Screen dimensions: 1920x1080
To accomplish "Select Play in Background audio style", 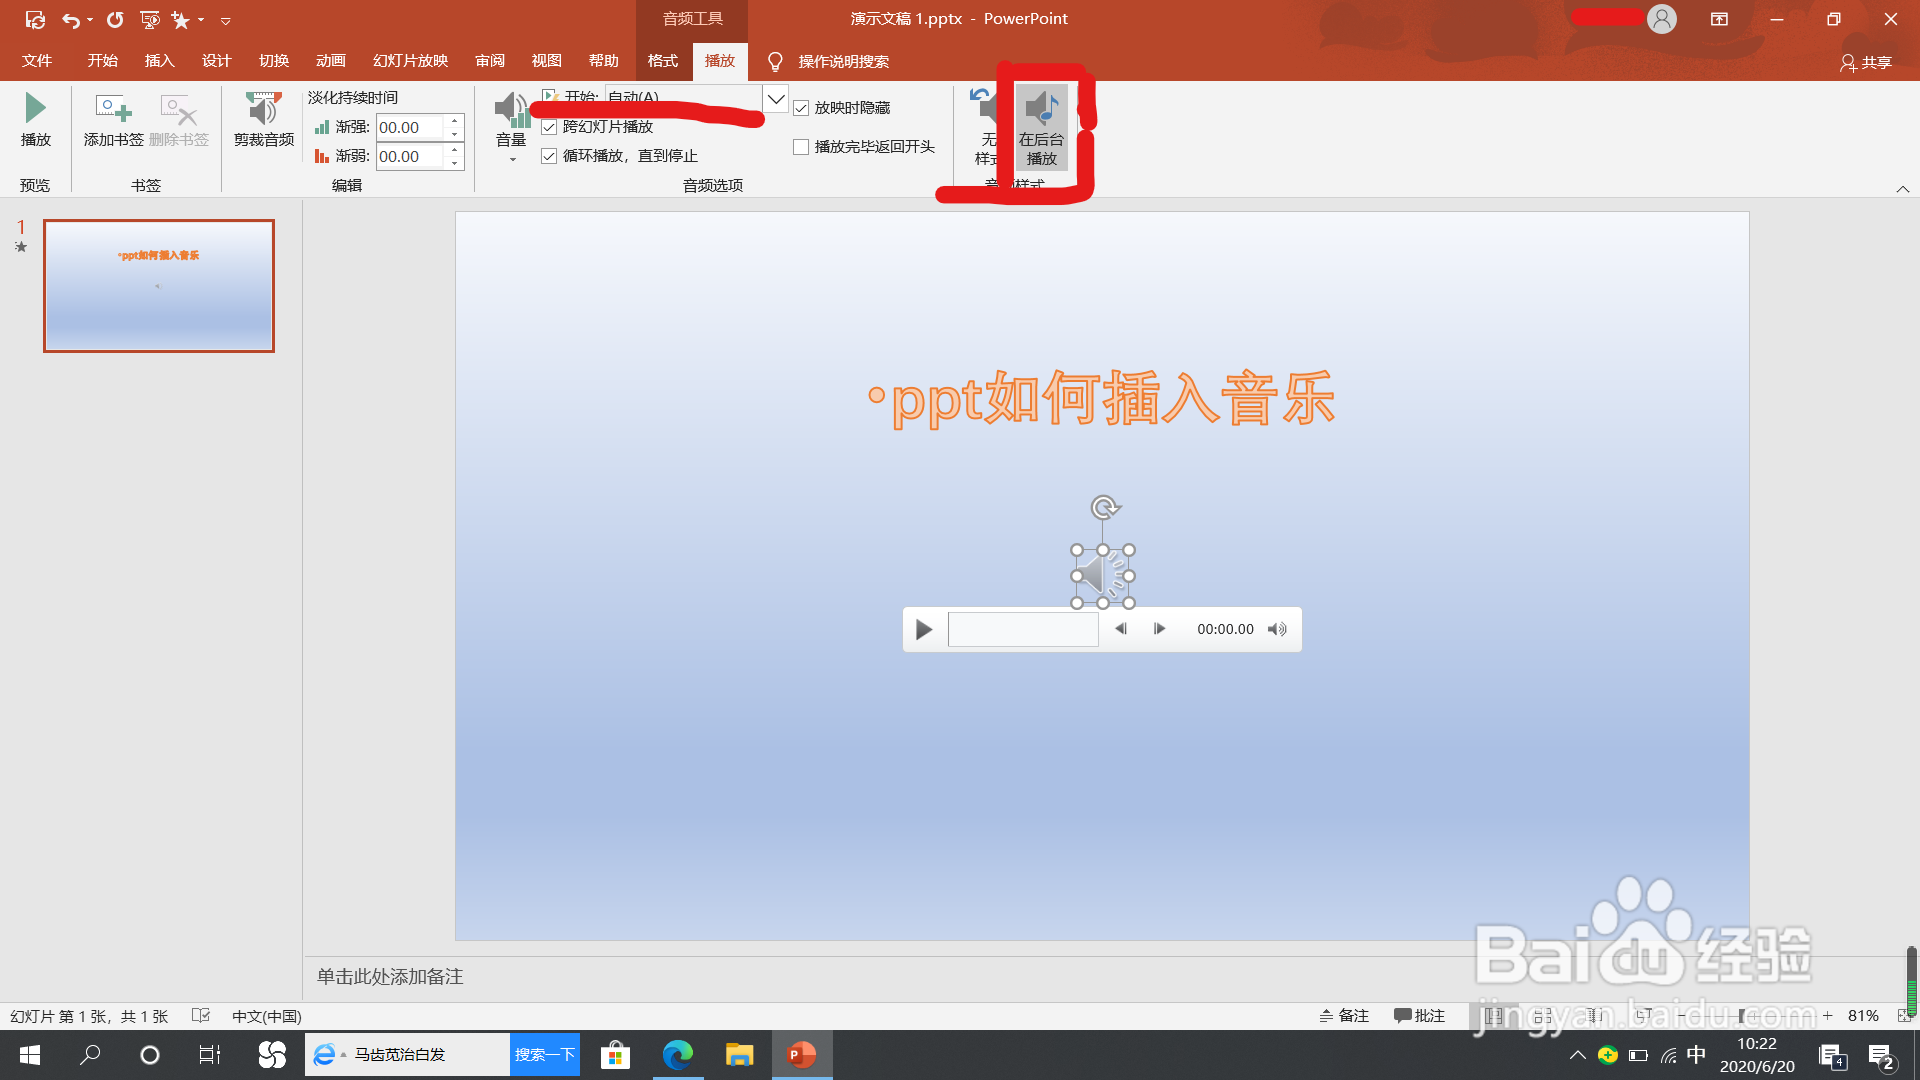I will (x=1041, y=126).
